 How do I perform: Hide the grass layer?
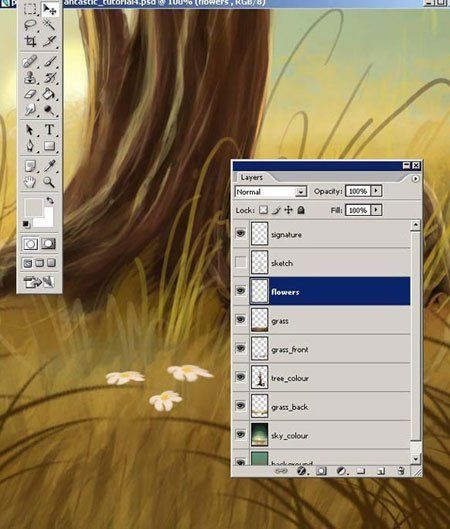241,319
